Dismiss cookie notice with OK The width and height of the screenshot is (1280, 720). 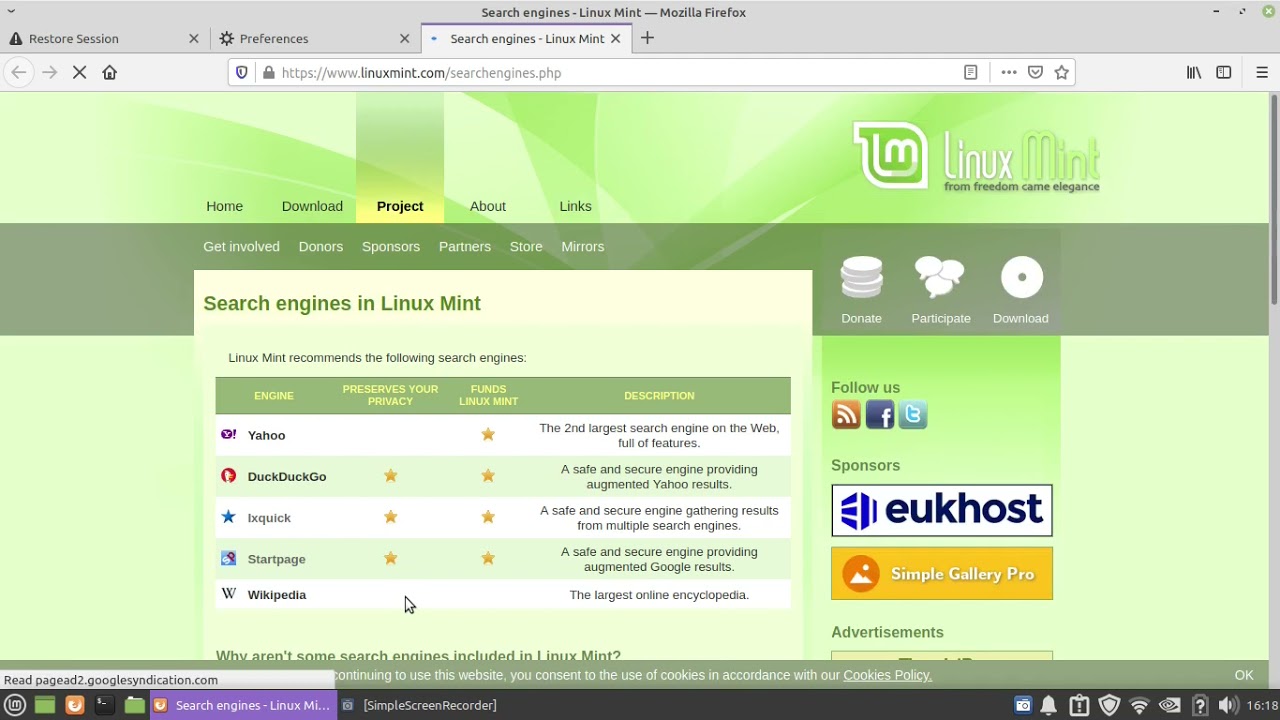1244,675
